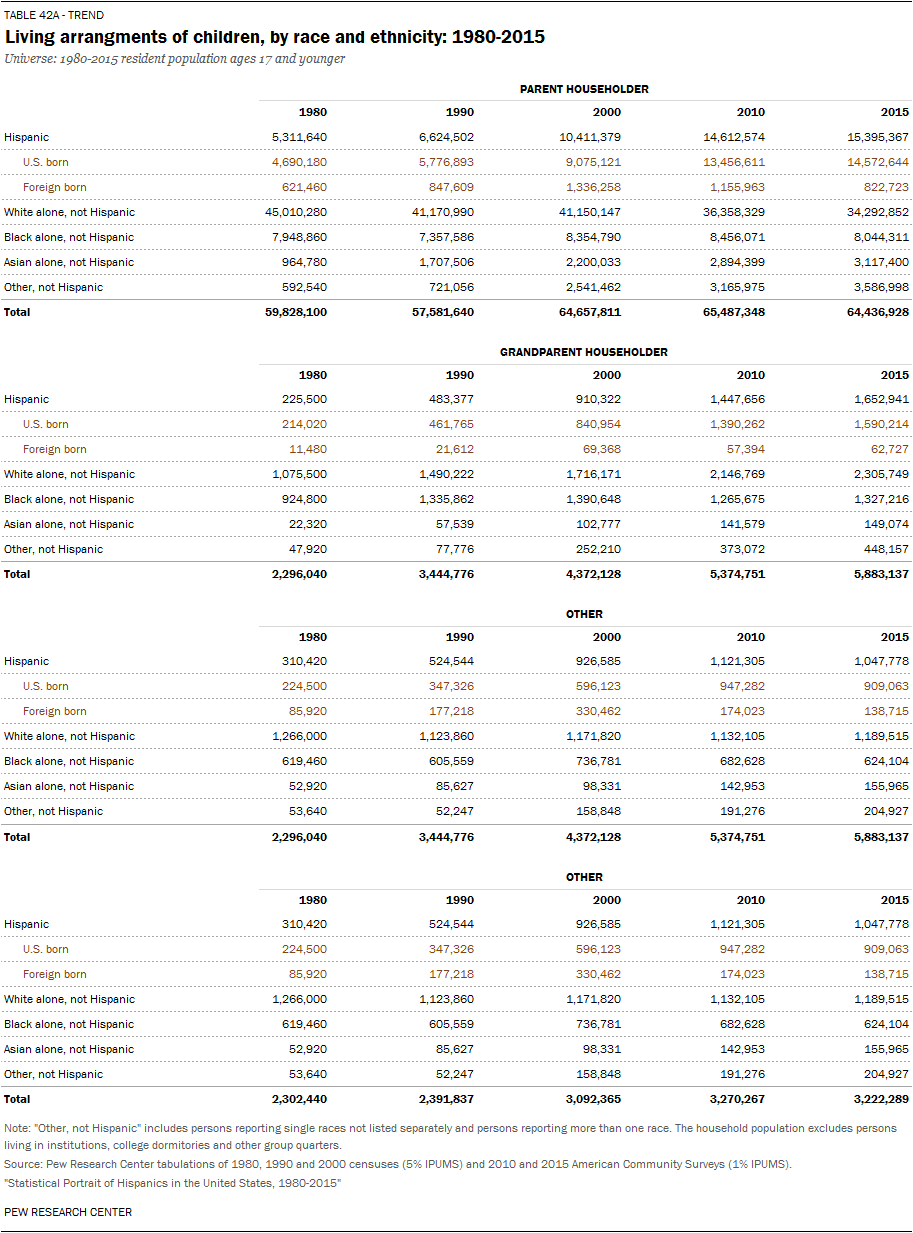Click the PEW RESEARCH CENTER footer text
913x1233 pixels.
pyautogui.click(x=68, y=1212)
